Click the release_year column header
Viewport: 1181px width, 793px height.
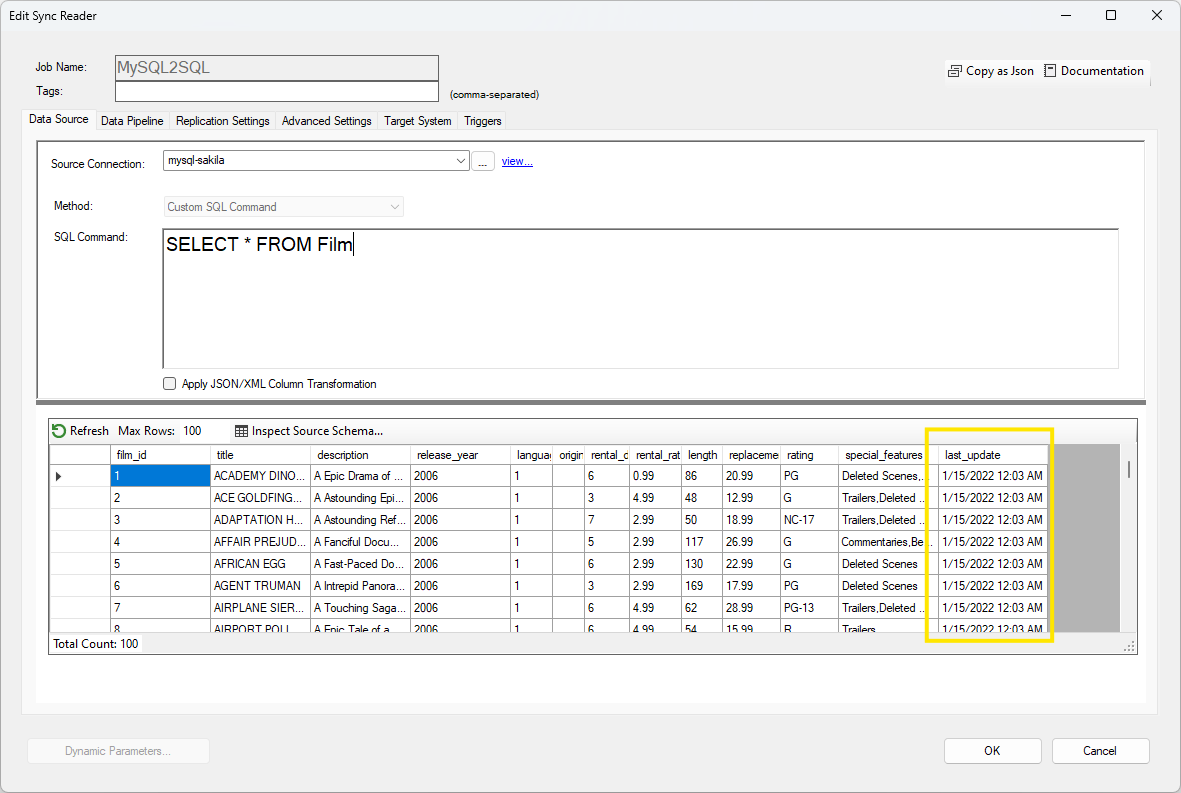(461, 455)
